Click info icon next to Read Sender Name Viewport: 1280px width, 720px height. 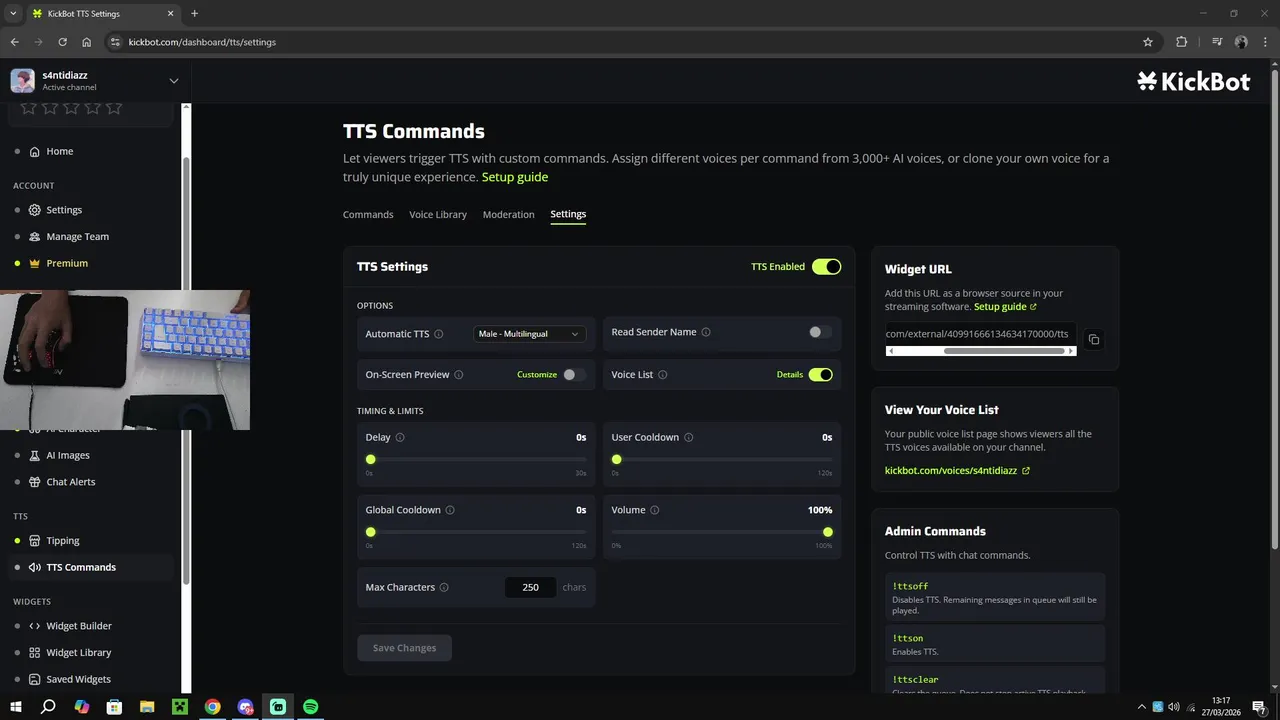[x=706, y=332]
